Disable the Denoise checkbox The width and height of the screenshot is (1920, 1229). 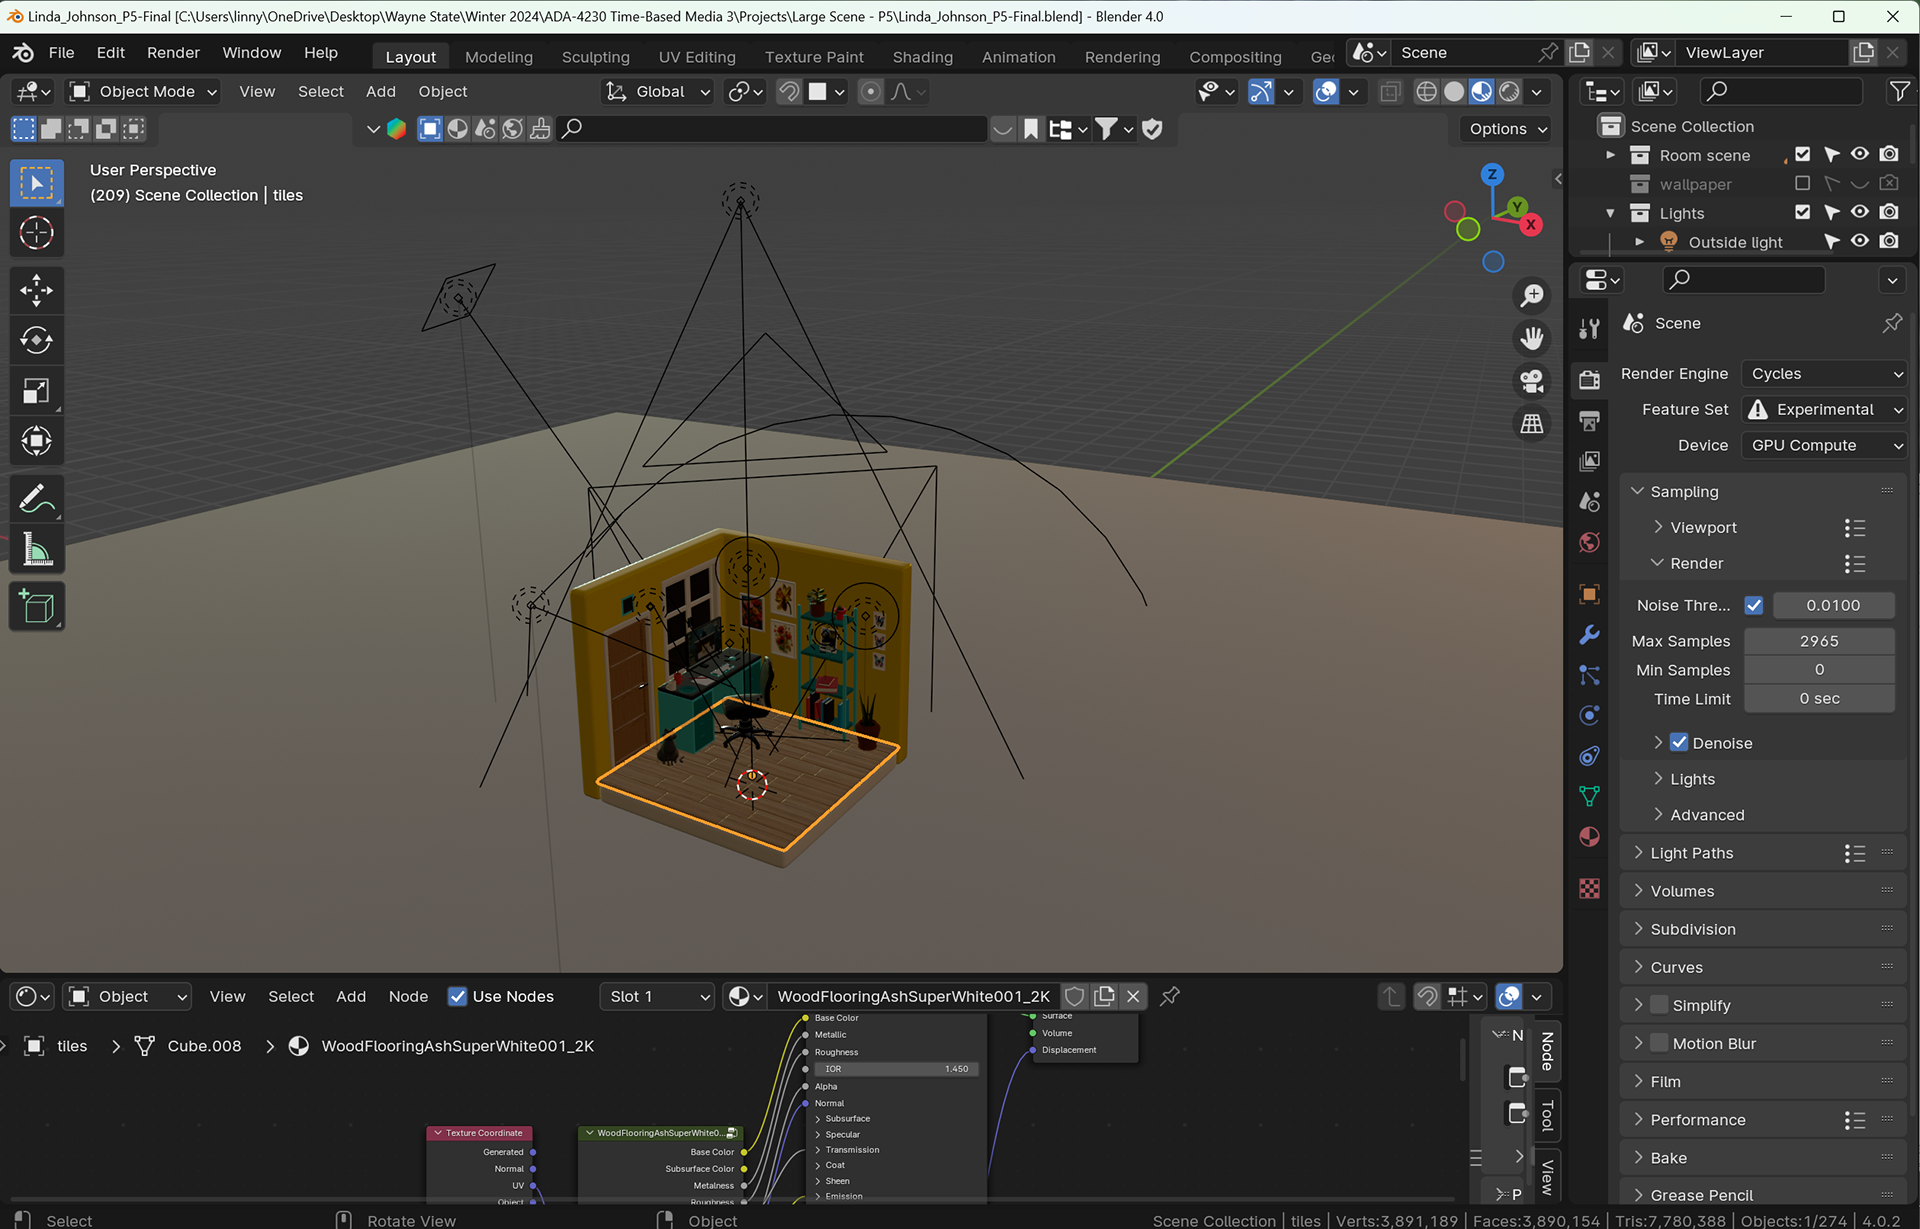1679,743
